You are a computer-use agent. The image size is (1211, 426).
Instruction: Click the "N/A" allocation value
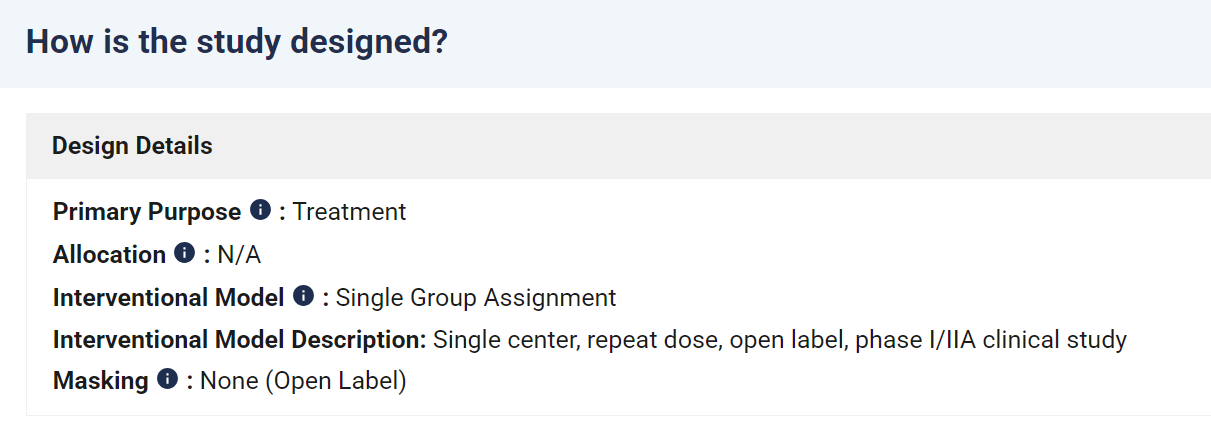(239, 255)
